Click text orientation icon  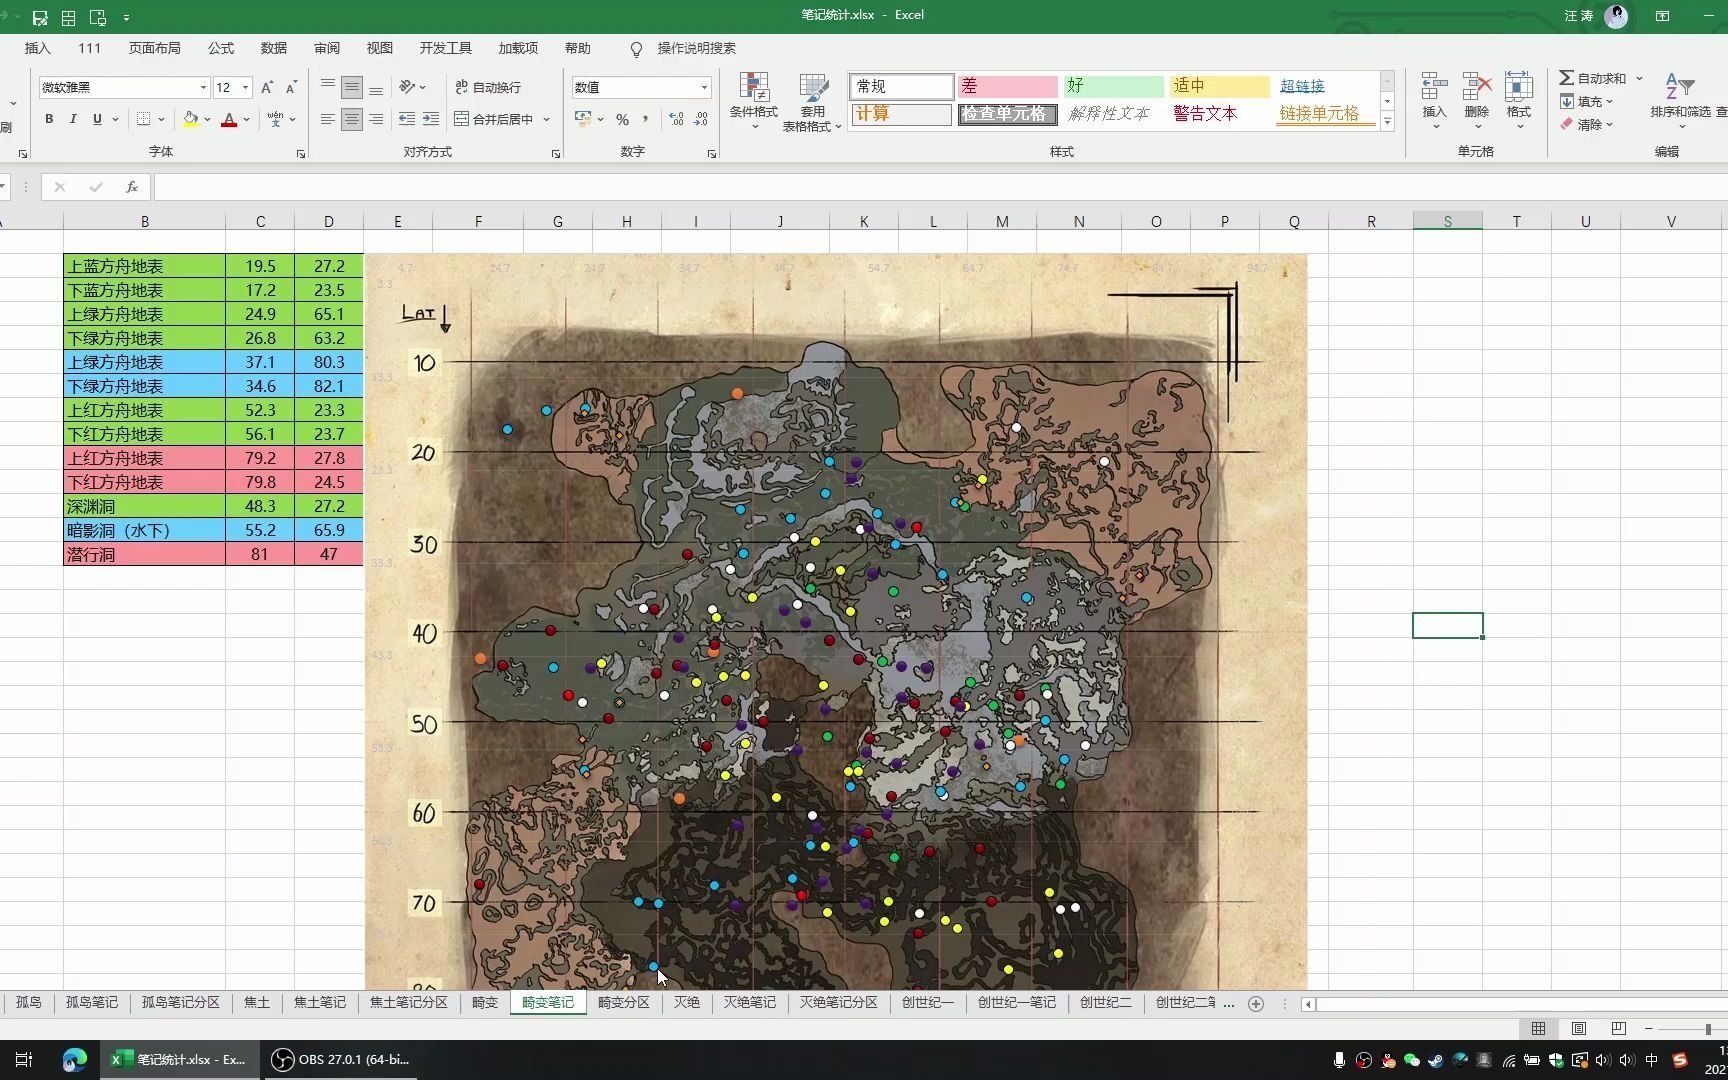coord(407,87)
